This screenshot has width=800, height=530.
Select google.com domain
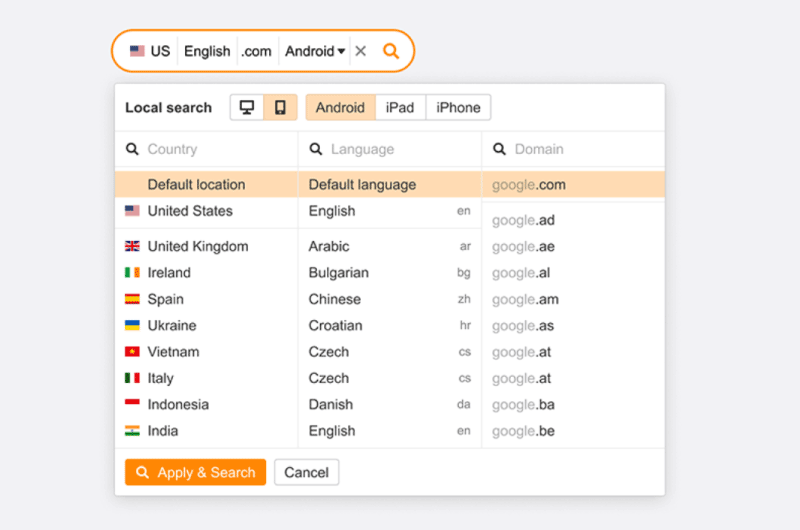pos(573,184)
